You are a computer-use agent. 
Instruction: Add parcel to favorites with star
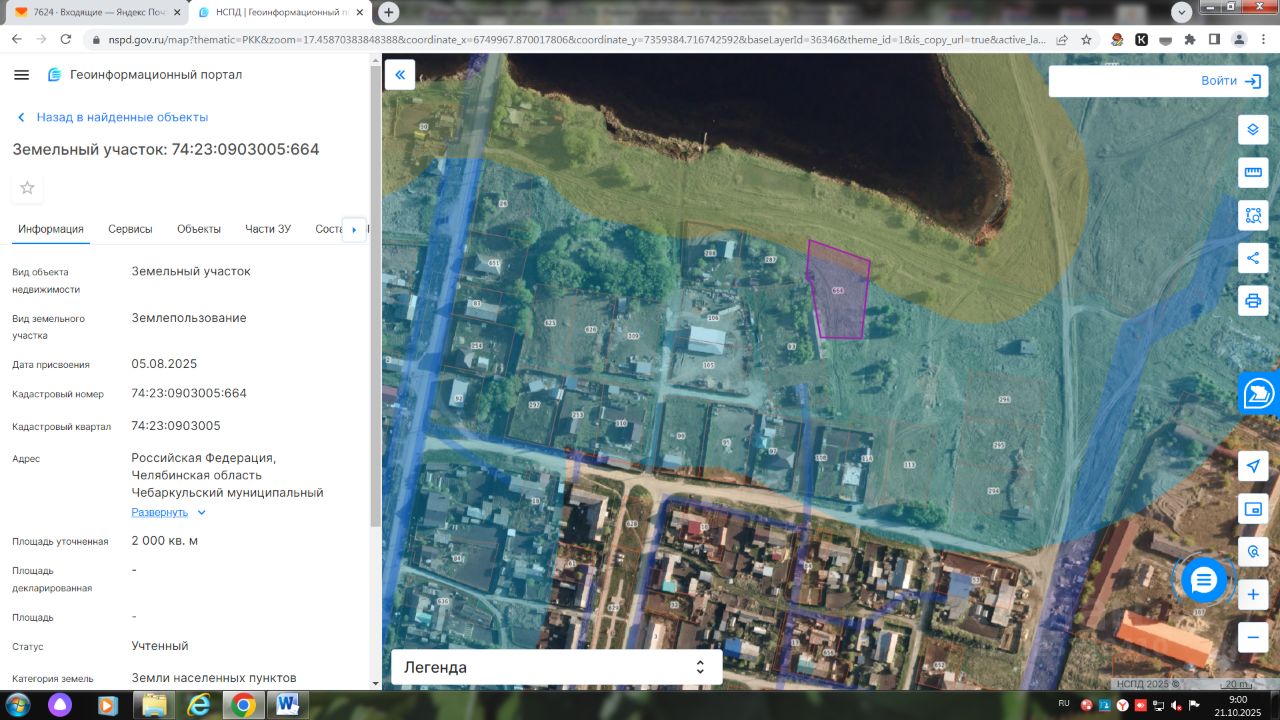click(27, 188)
